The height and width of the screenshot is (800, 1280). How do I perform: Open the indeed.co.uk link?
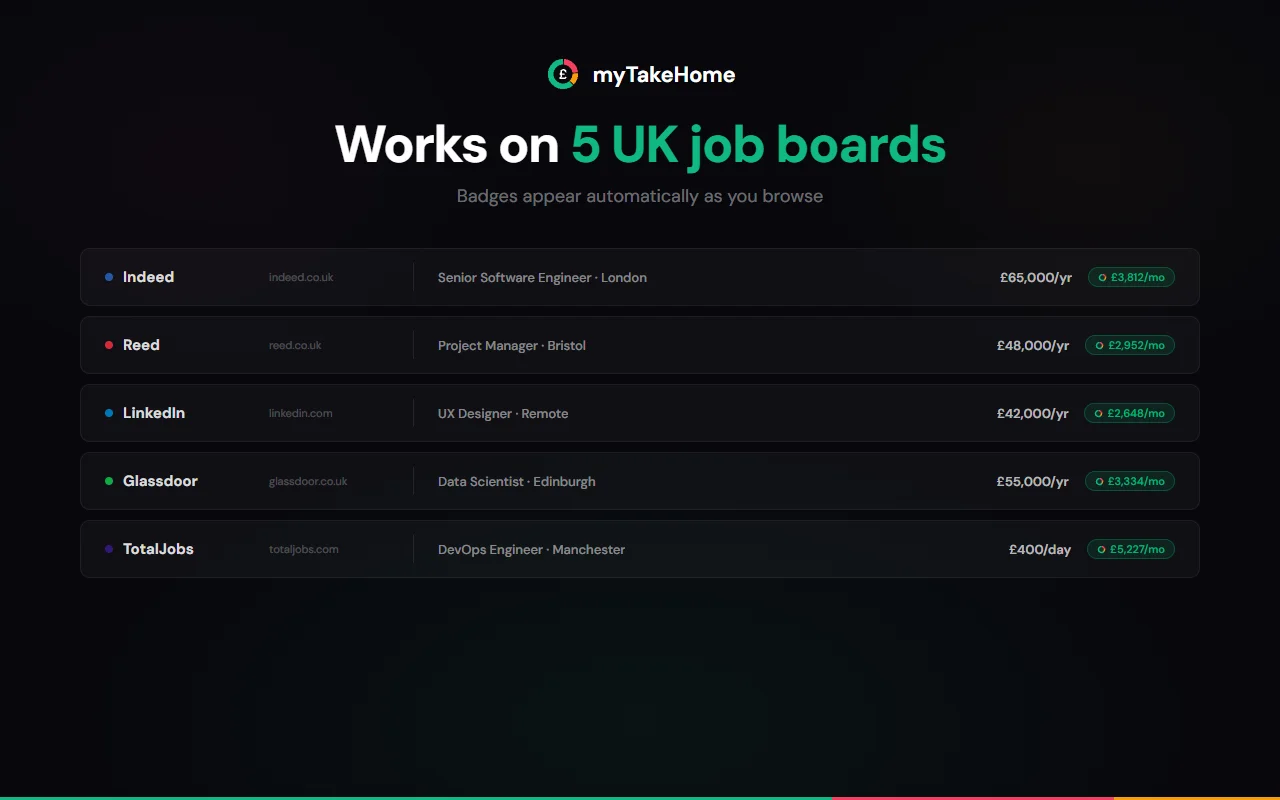(x=300, y=277)
